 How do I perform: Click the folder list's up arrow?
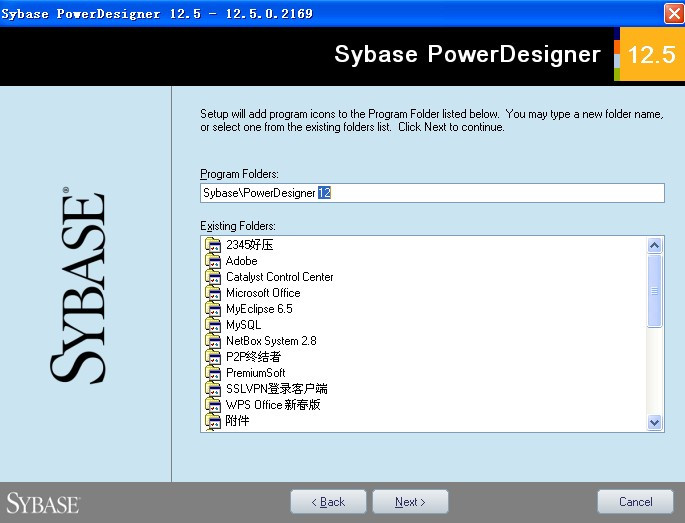pyautogui.click(x=654, y=246)
